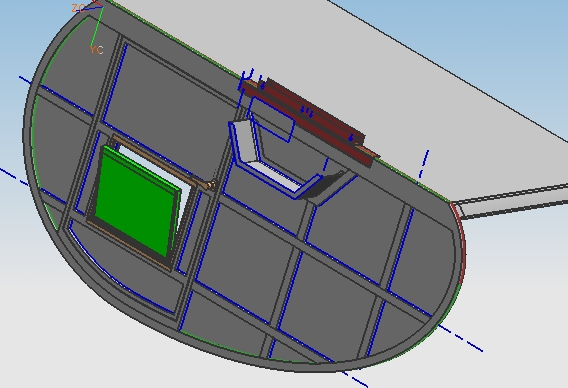Select the blue dashed centerline at lower right
568x388 pixels.
tap(460, 338)
